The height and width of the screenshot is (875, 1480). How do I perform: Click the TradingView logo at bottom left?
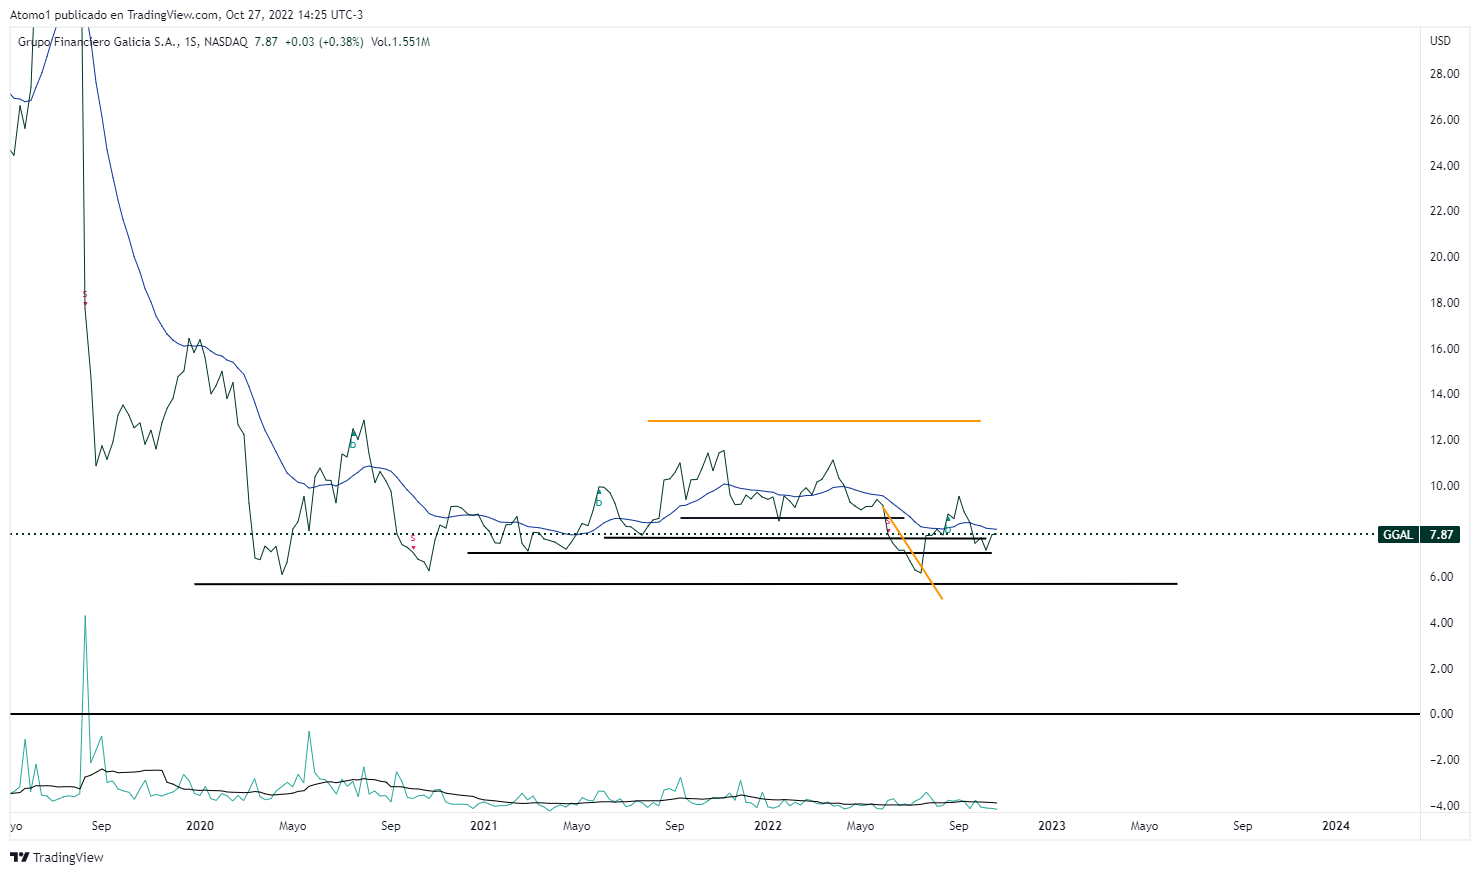(x=57, y=857)
